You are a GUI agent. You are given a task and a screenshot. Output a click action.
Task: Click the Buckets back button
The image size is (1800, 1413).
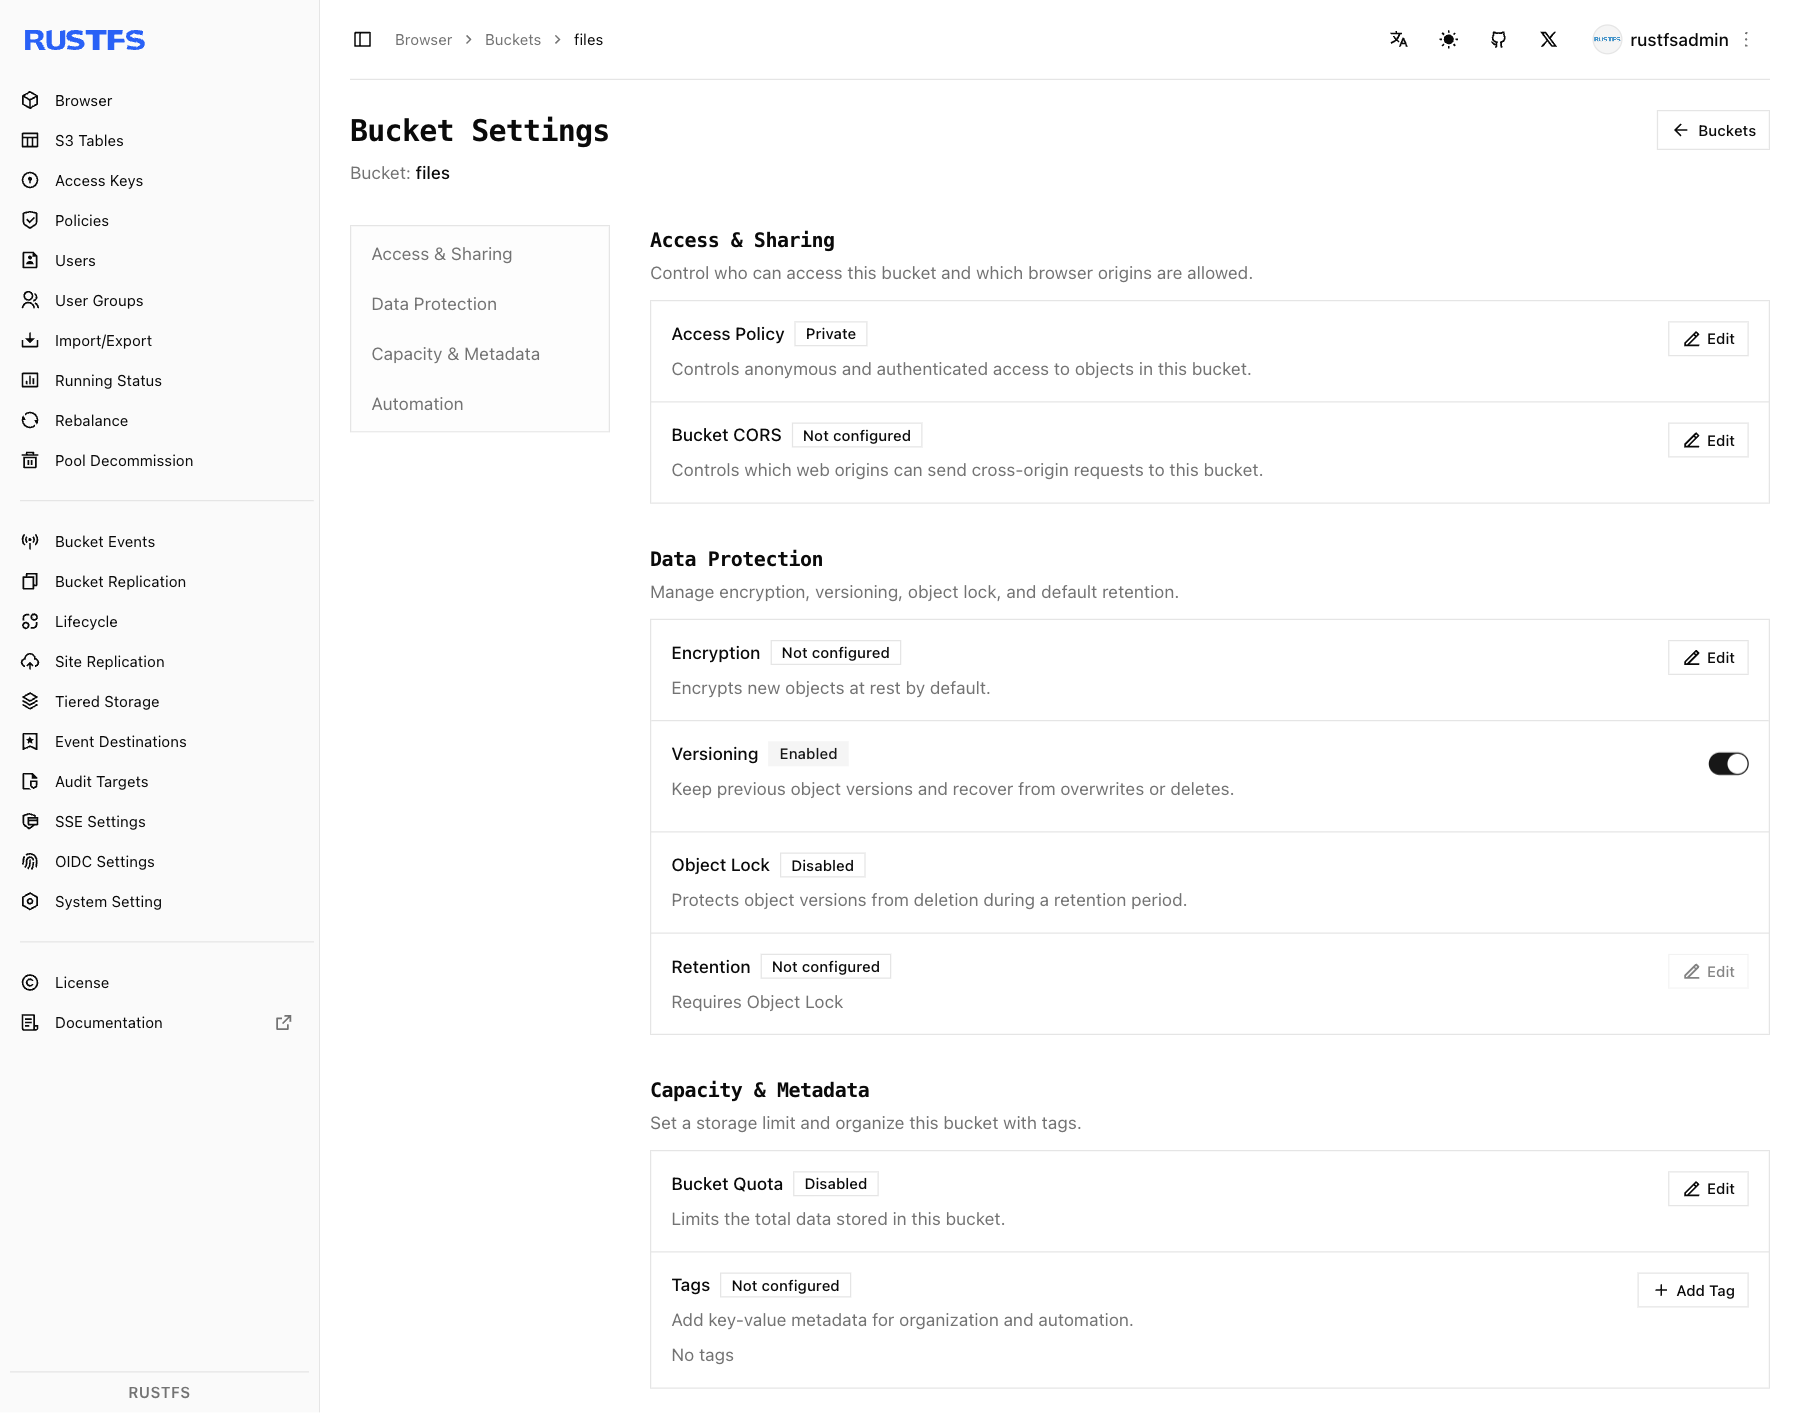[1713, 131]
